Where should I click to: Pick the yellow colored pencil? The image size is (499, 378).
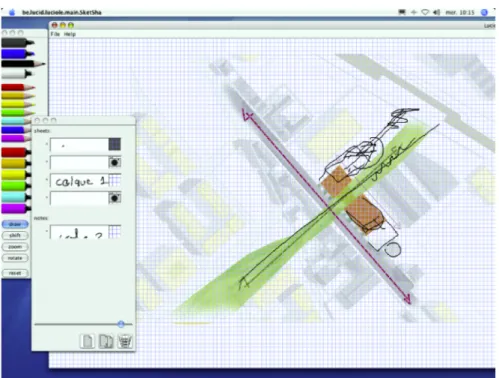tap(18, 104)
